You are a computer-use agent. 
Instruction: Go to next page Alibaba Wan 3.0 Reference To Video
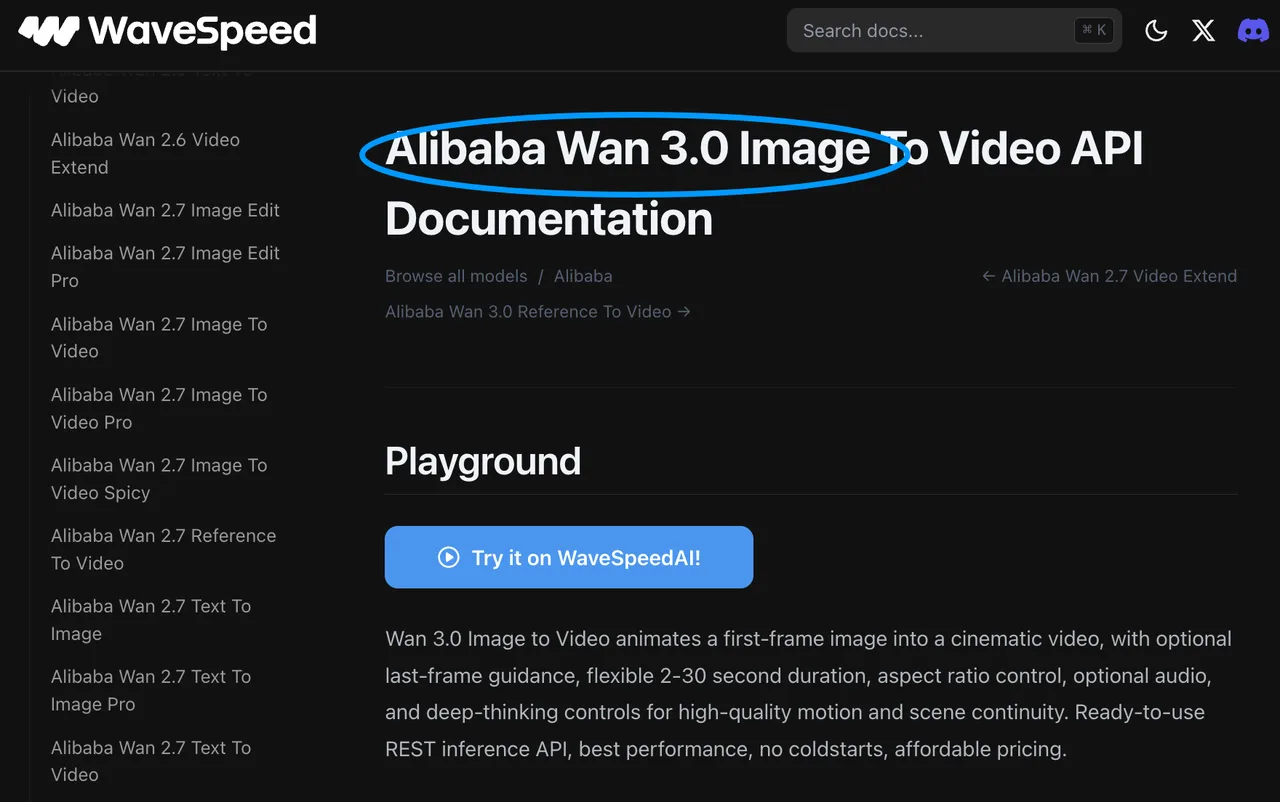(538, 312)
